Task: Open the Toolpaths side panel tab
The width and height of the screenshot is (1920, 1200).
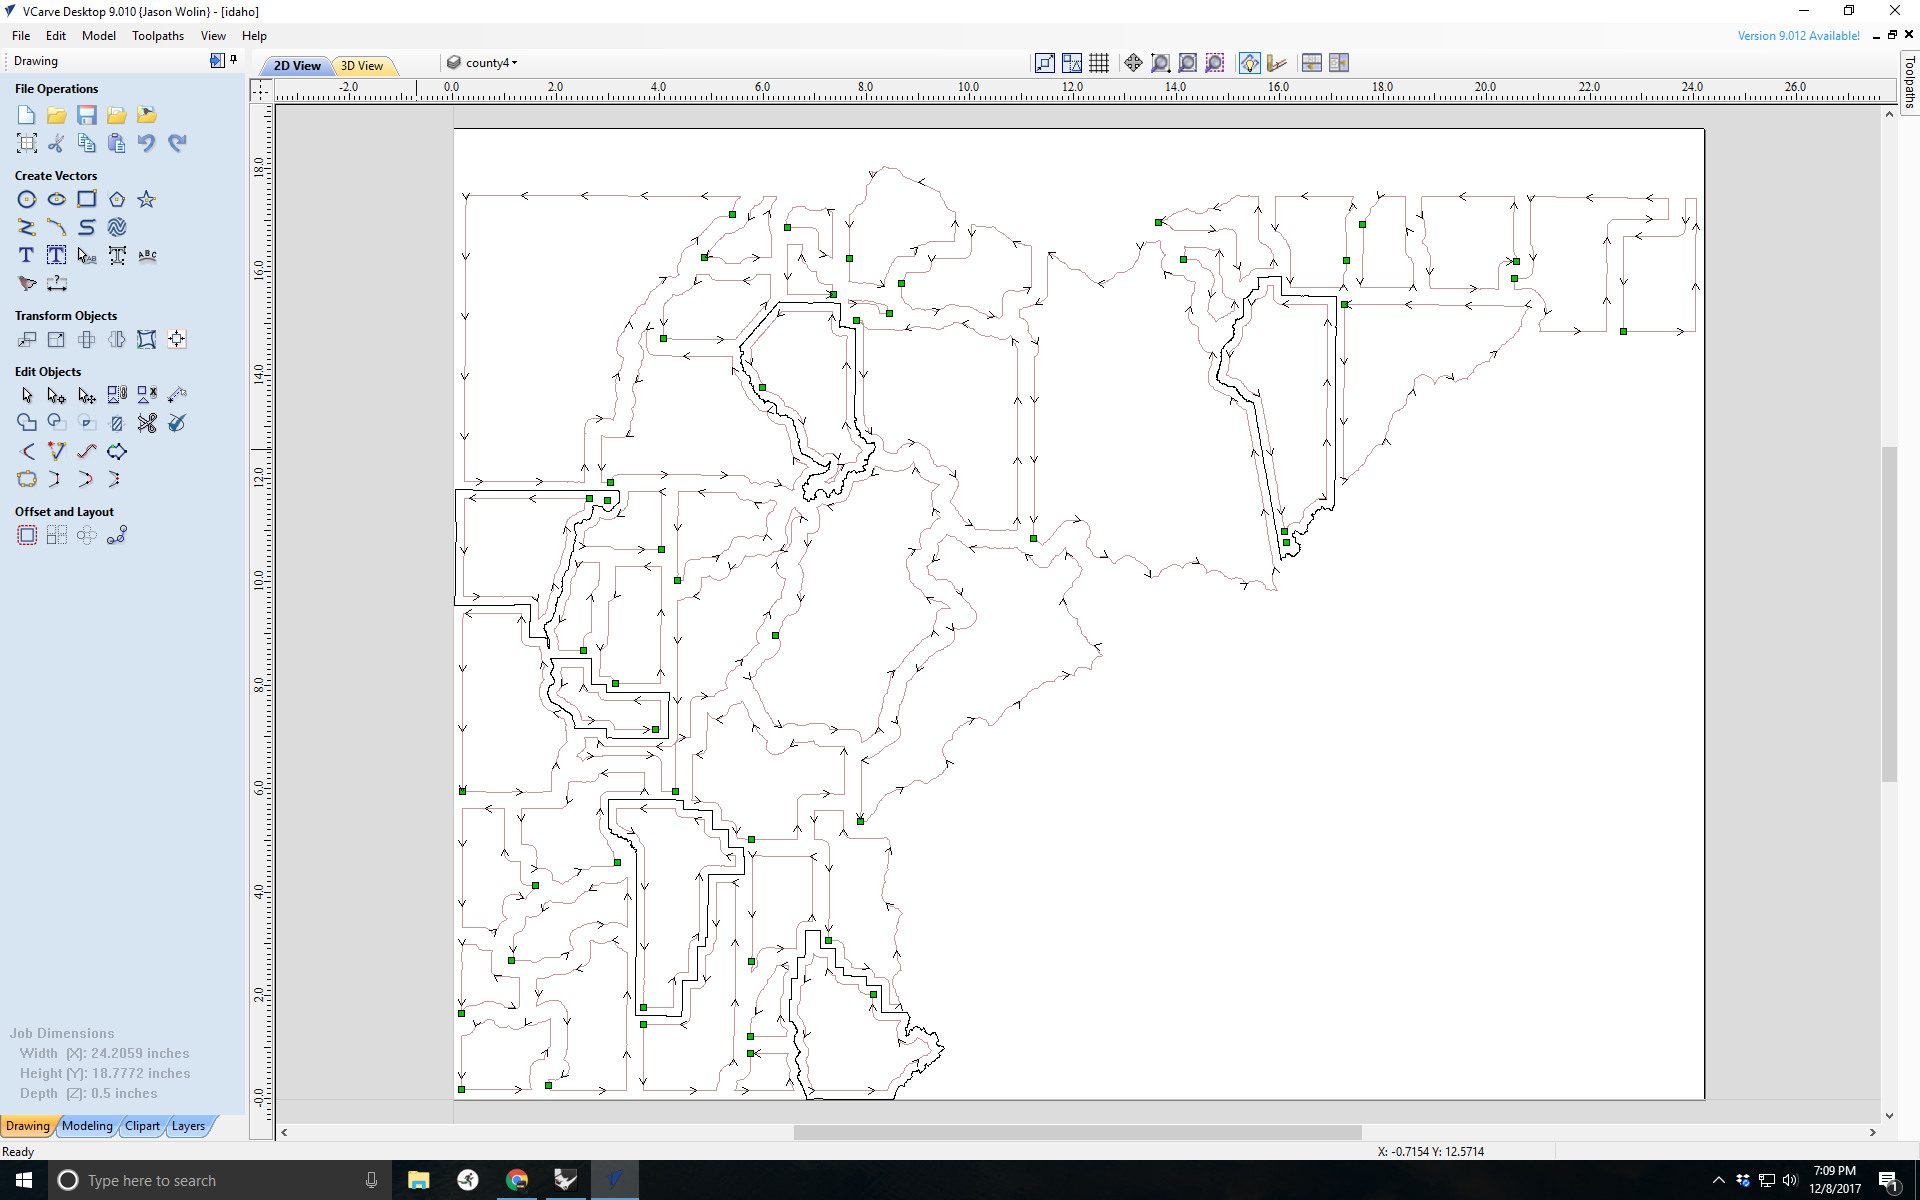Action: pyautogui.click(x=1909, y=82)
